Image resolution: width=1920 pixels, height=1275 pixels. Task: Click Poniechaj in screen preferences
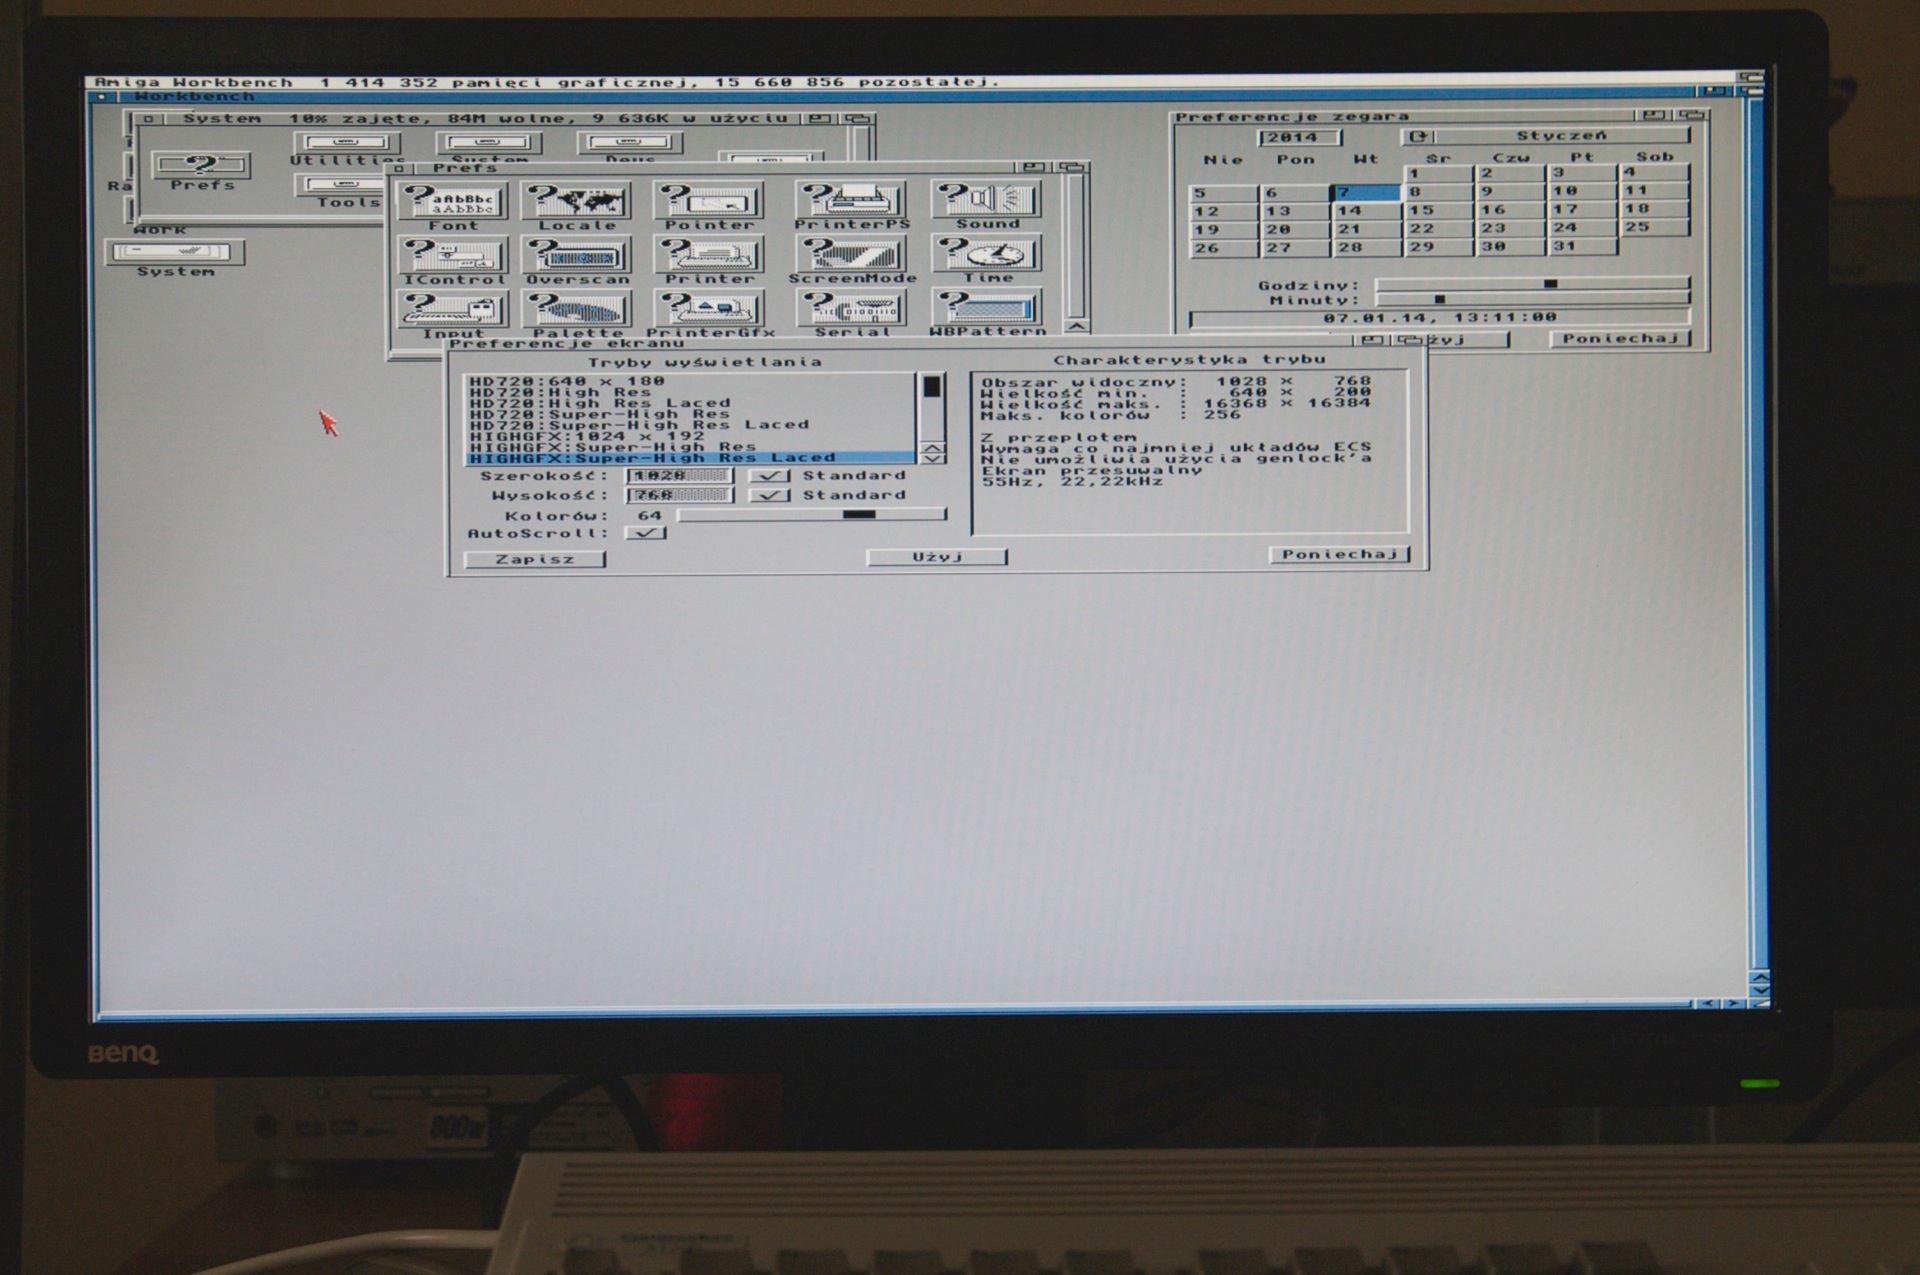click(1340, 554)
